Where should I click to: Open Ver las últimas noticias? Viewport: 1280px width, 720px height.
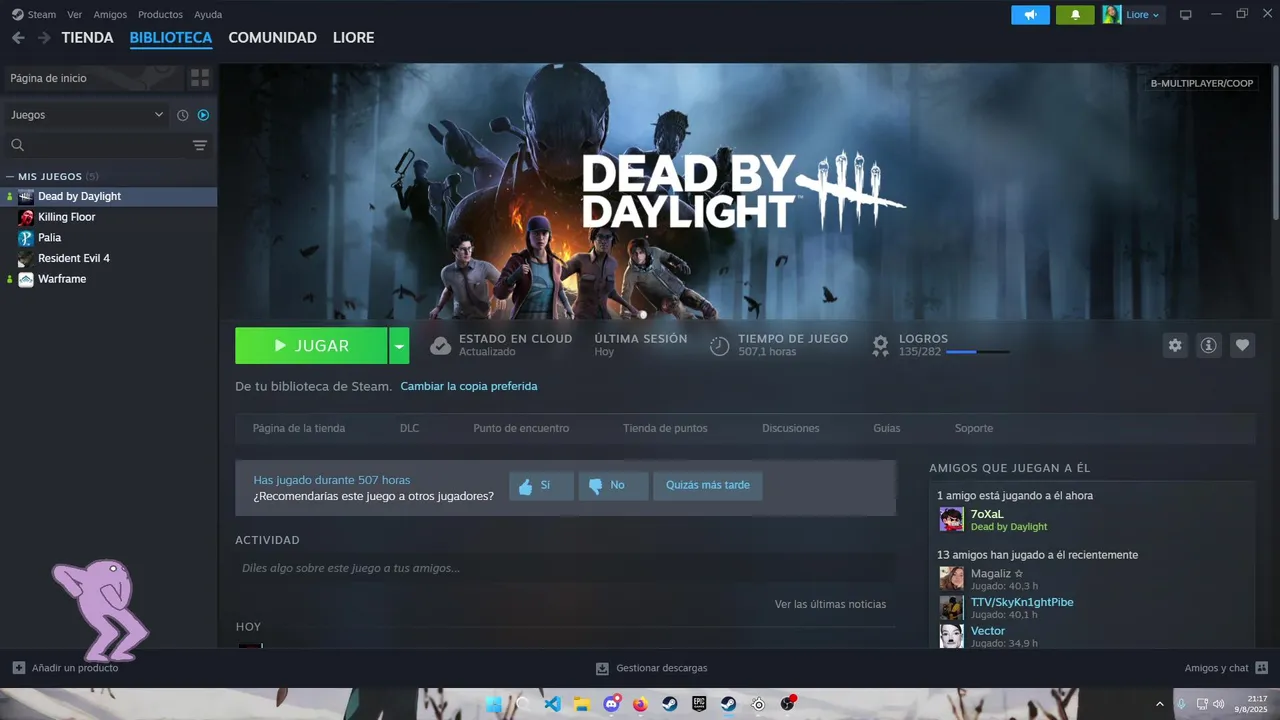coord(830,604)
